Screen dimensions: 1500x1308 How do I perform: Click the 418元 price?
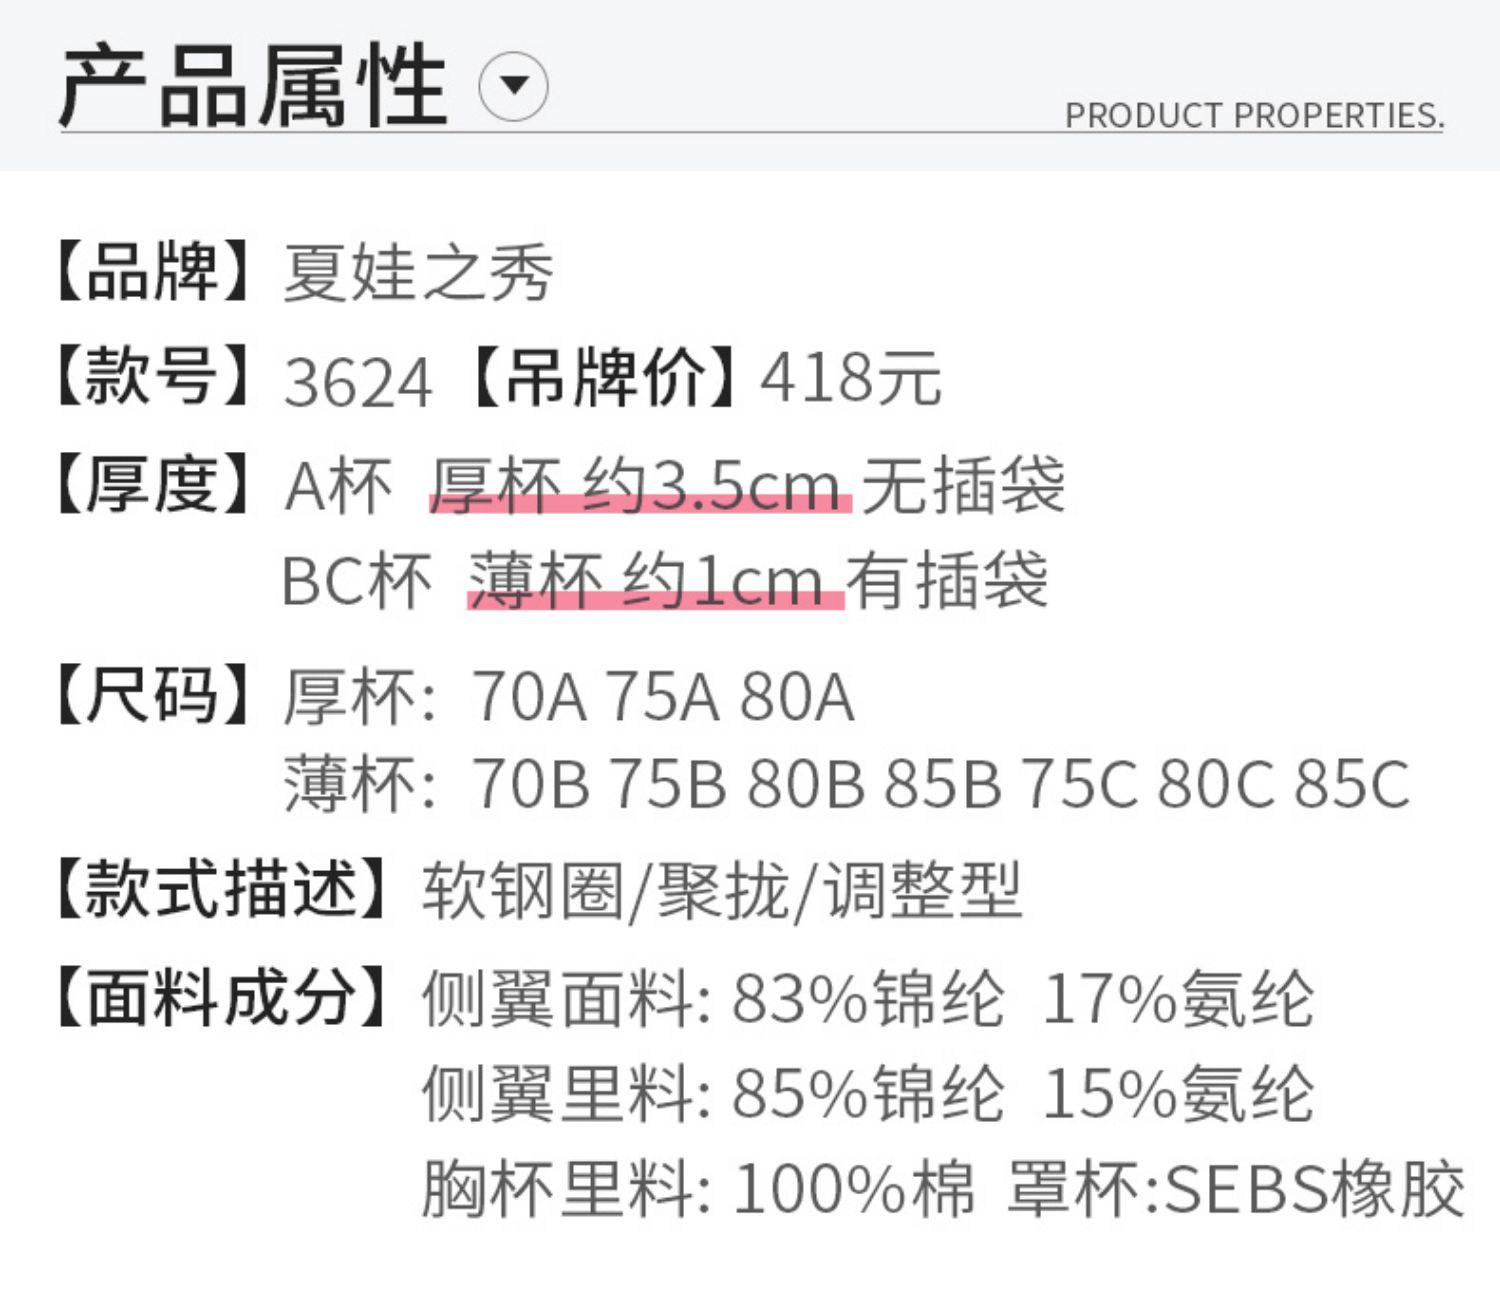coord(851,379)
